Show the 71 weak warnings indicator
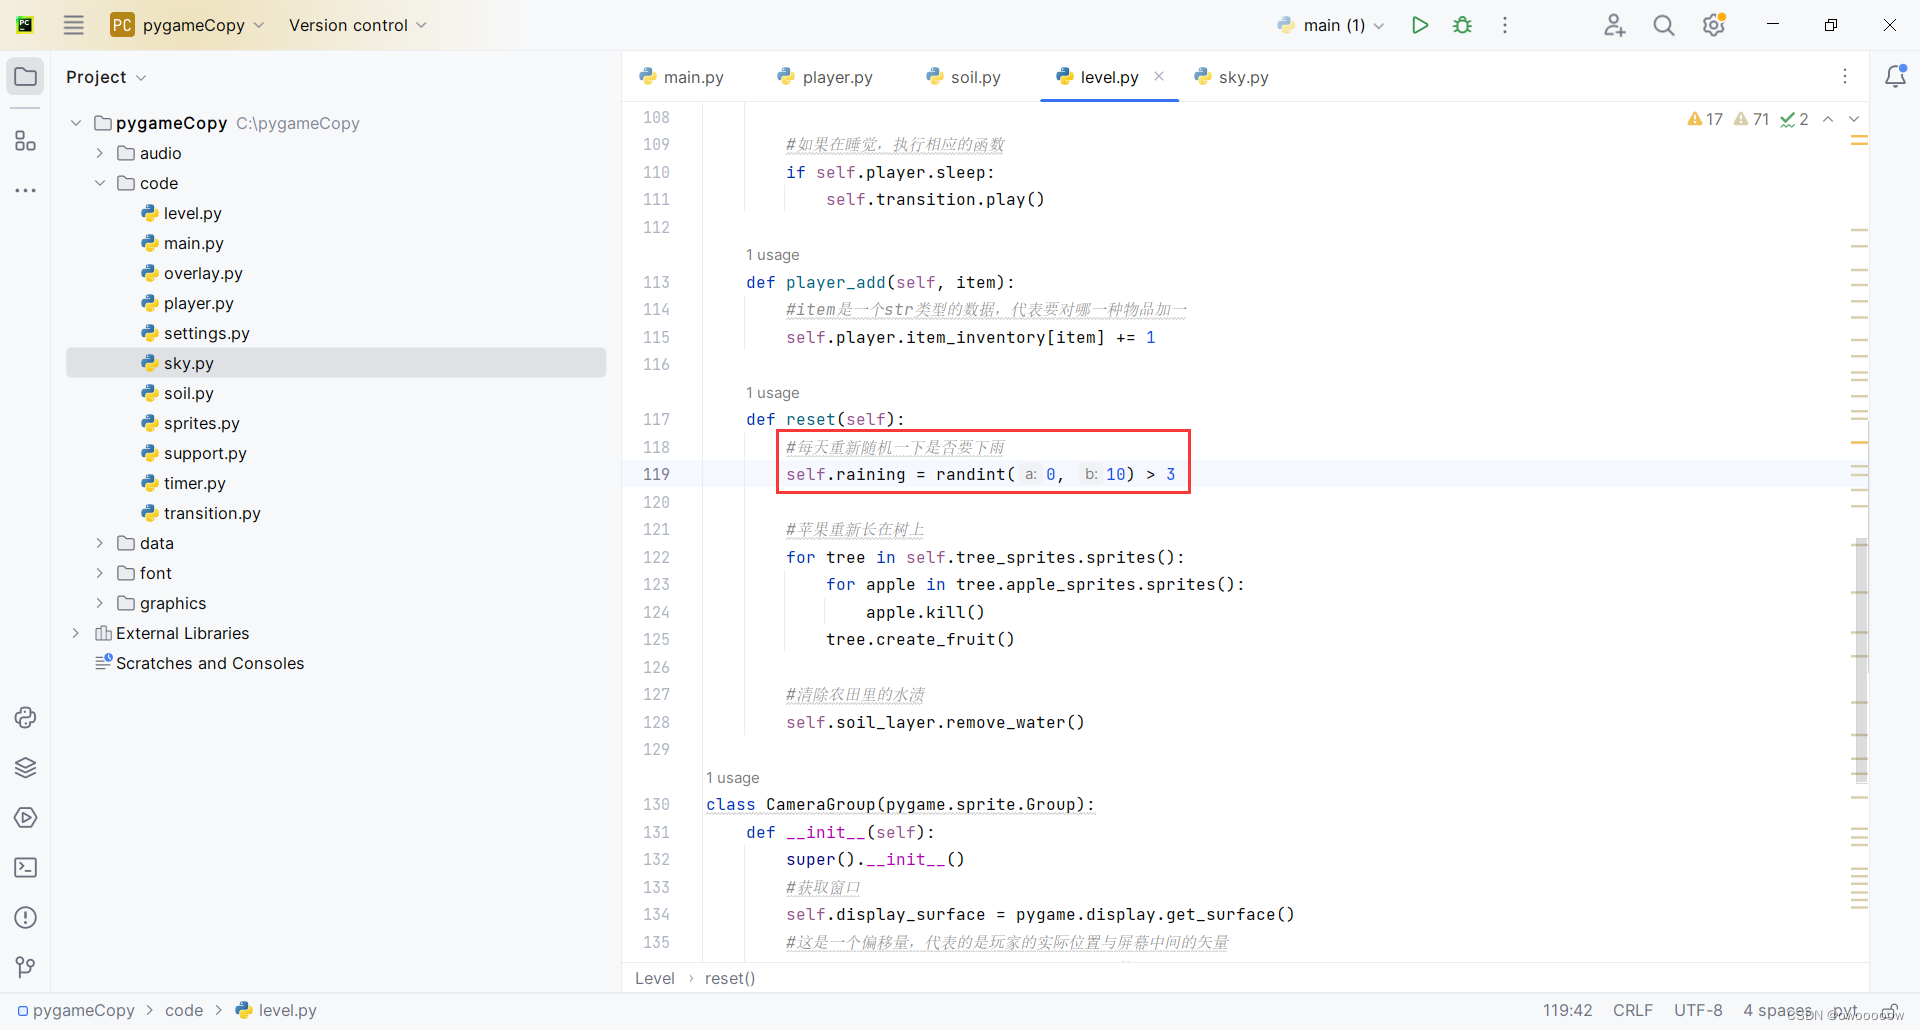The width and height of the screenshot is (1920, 1030). pyautogui.click(x=1751, y=119)
